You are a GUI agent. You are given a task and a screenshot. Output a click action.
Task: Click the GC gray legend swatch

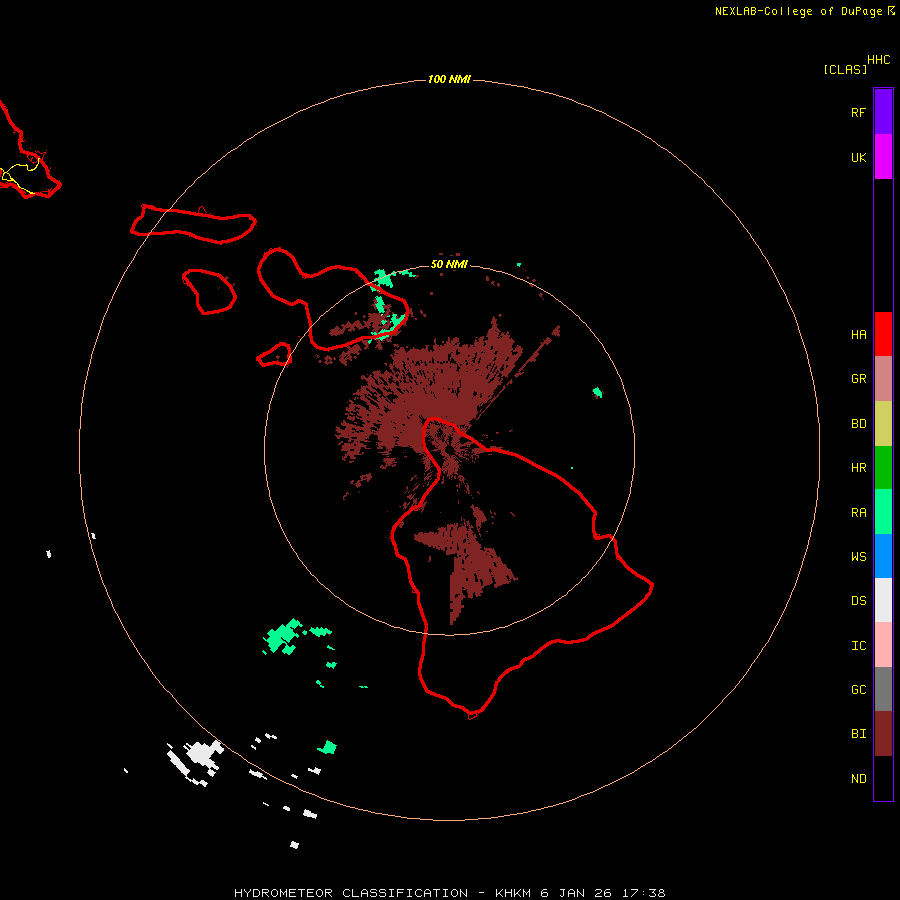coord(883,689)
